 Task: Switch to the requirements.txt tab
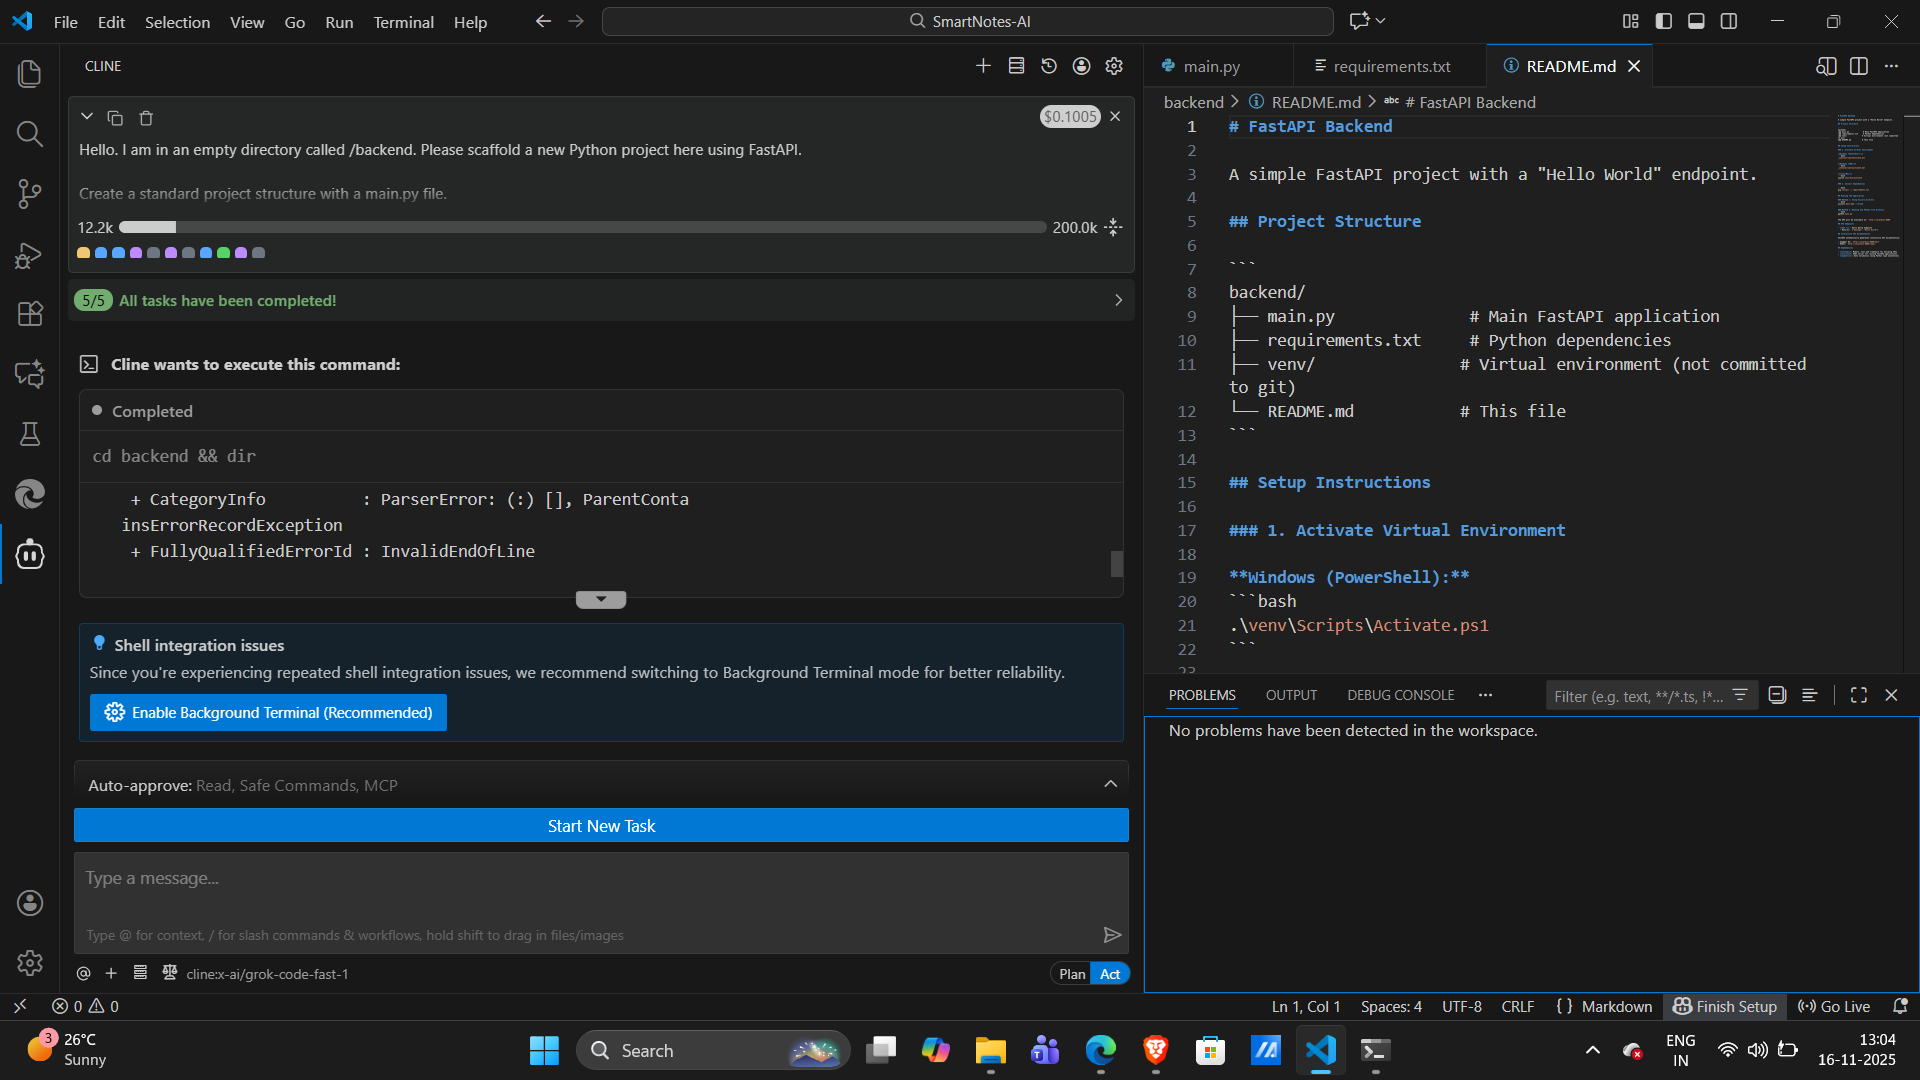[x=1390, y=66]
